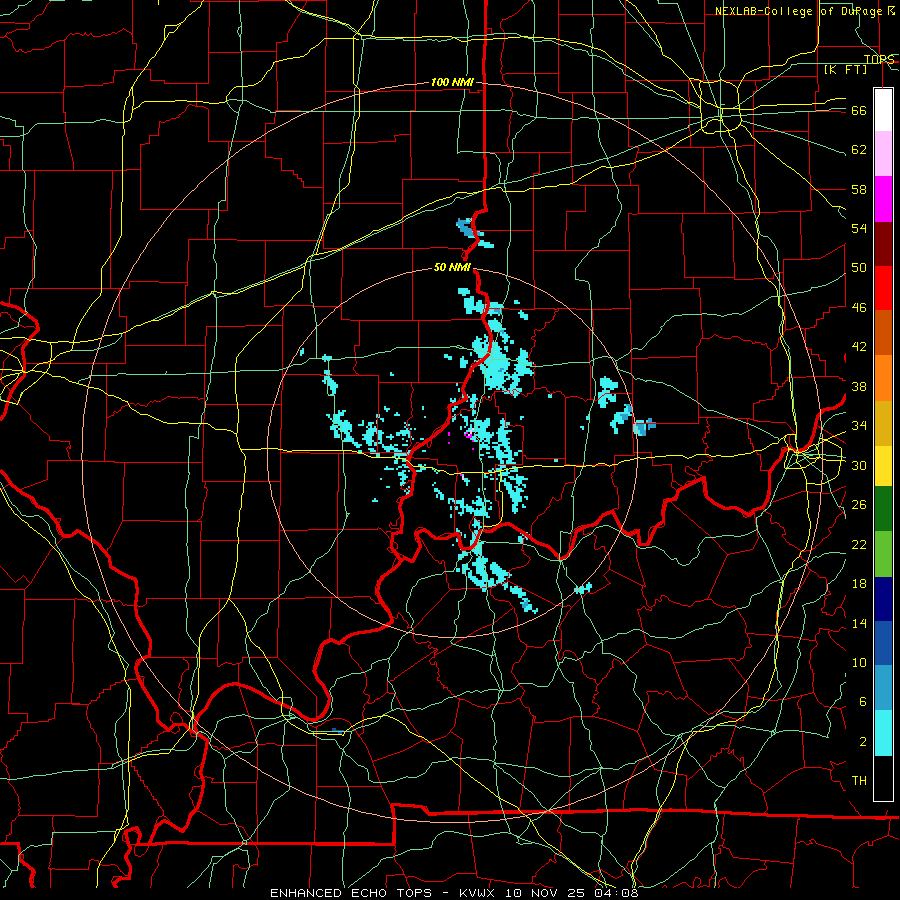This screenshot has width=900, height=900.
Task: Click the 38 scale label
Action: pyautogui.click(x=859, y=386)
